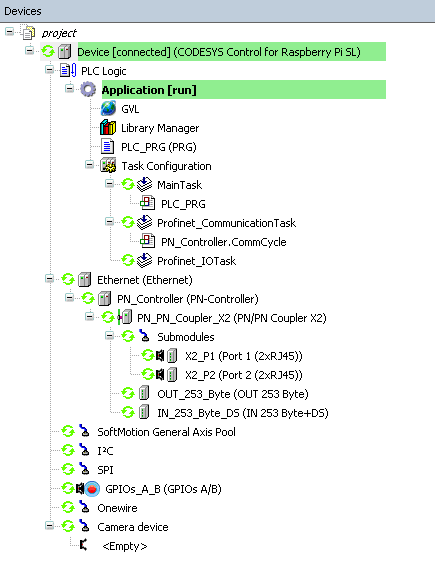The width and height of the screenshot is (435, 571).
Task: Click the PLC Logic icon
Action: pyautogui.click(x=68, y=70)
